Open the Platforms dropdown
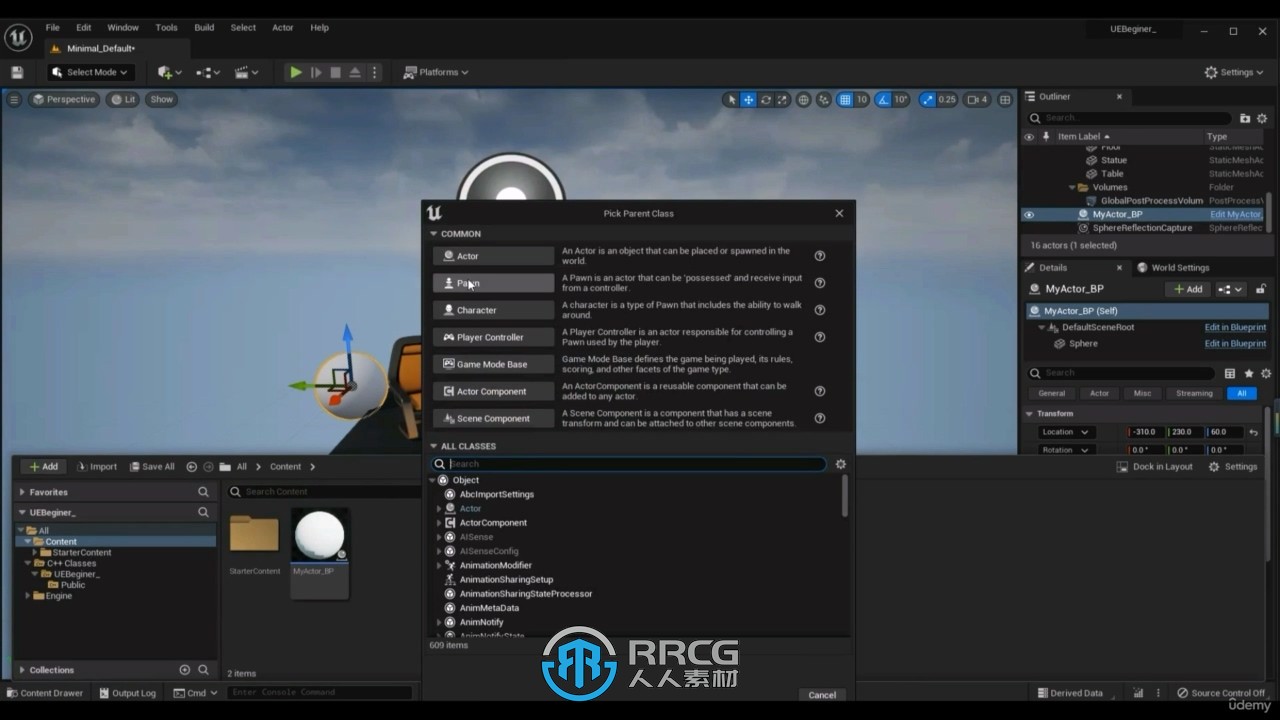This screenshot has width=1280, height=720. pyautogui.click(x=436, y=72)
